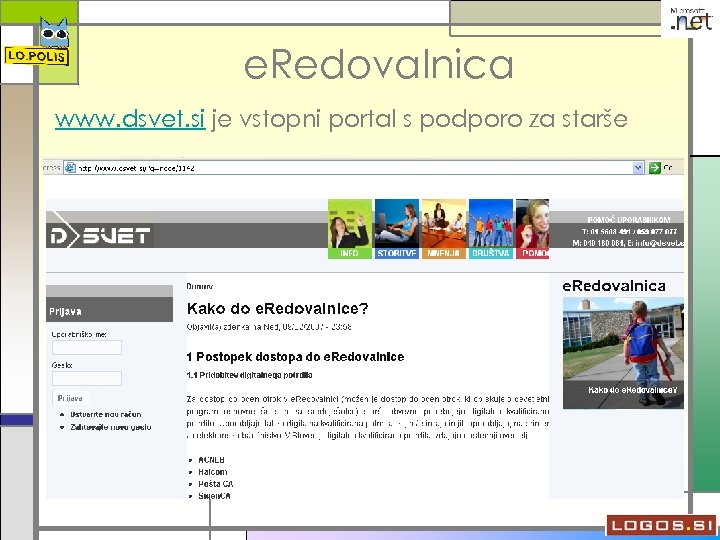Click the Prijava login button
The height and width of the screenshot is (540, 720).
pyautogui.click(x=70, y=398)
